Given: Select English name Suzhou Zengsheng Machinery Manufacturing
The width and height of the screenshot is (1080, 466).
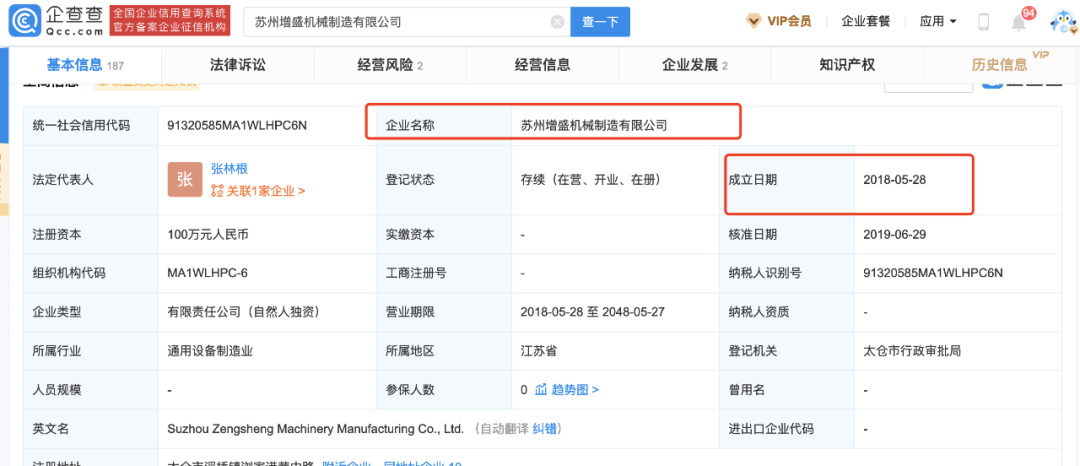Looking at the screenshot, I should (315, 429).
